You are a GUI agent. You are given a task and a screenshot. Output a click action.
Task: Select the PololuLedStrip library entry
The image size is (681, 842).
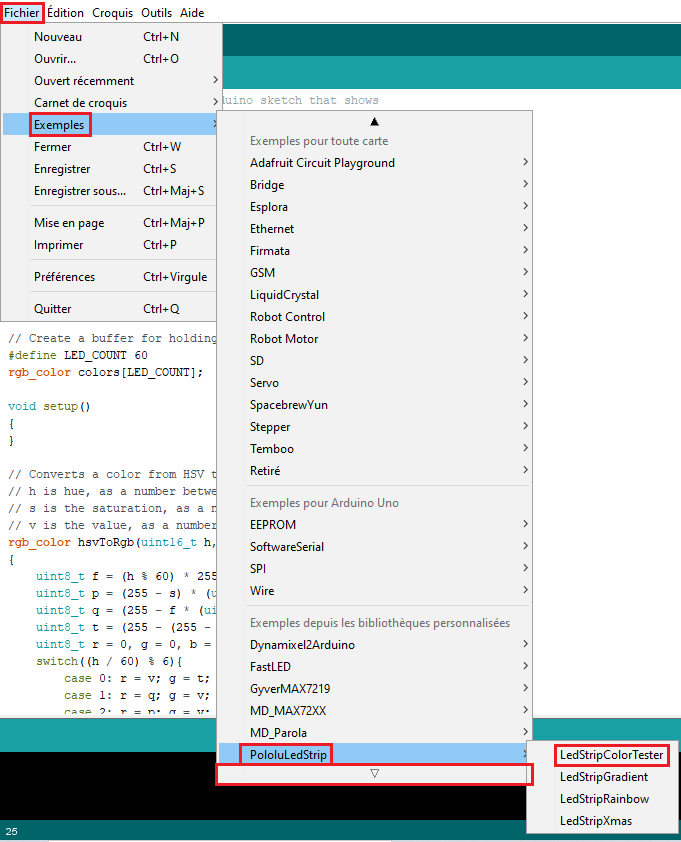pyautogui.click(x=374, y=755)
